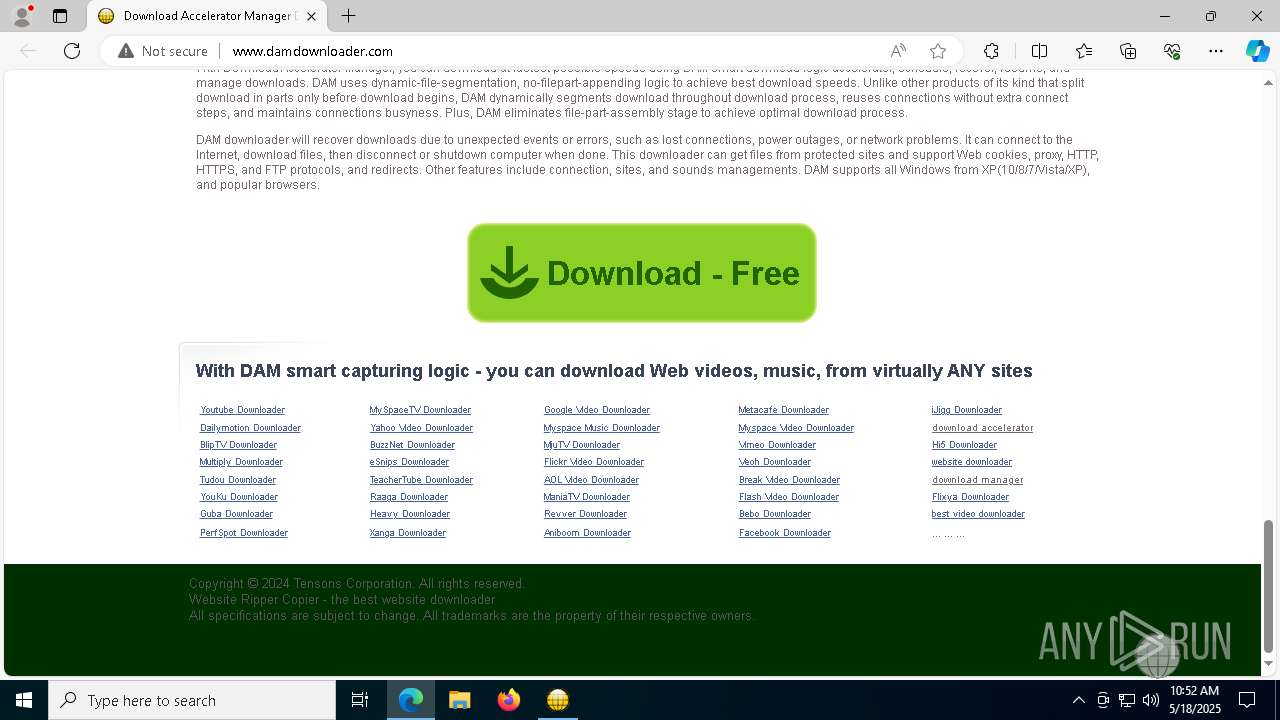This screenshot has height=720, width=1280.
Task: Open the AOL Video Downloader link
Action: (x=591, y=480)
